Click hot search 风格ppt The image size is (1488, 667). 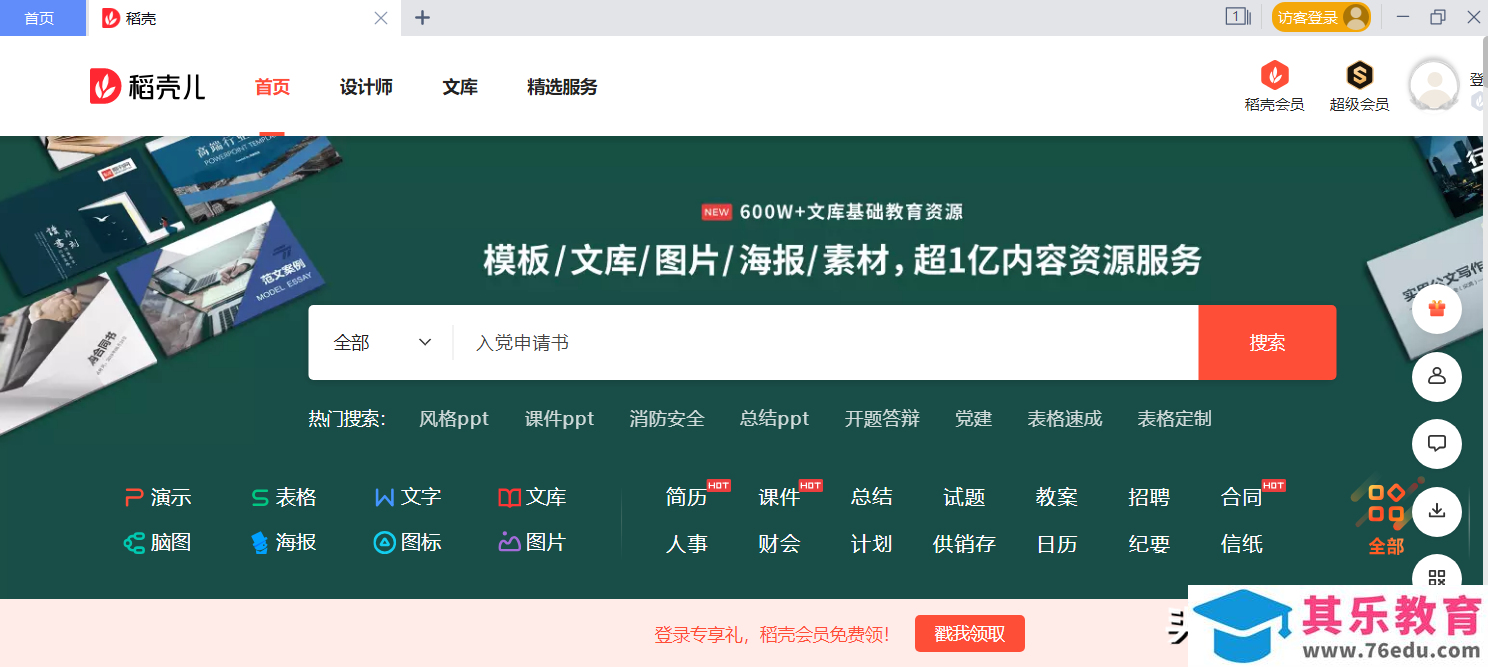click(x=454, y=419)
